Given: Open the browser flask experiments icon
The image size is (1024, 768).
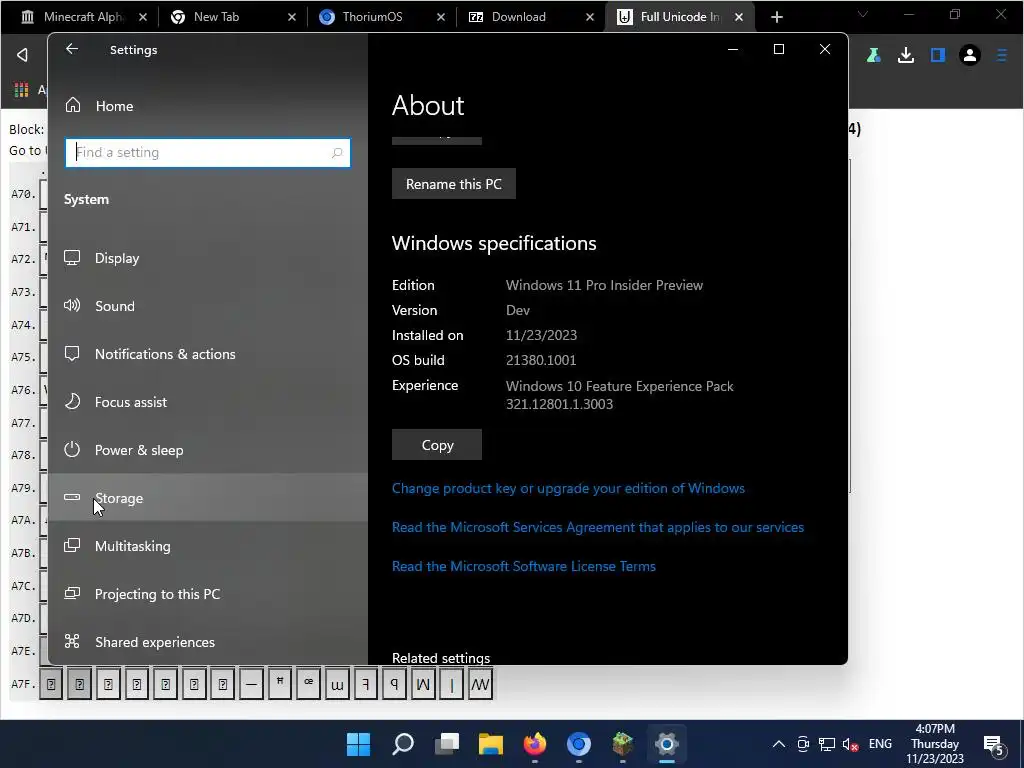Looking at the screenshot, I should pos(873,56).
